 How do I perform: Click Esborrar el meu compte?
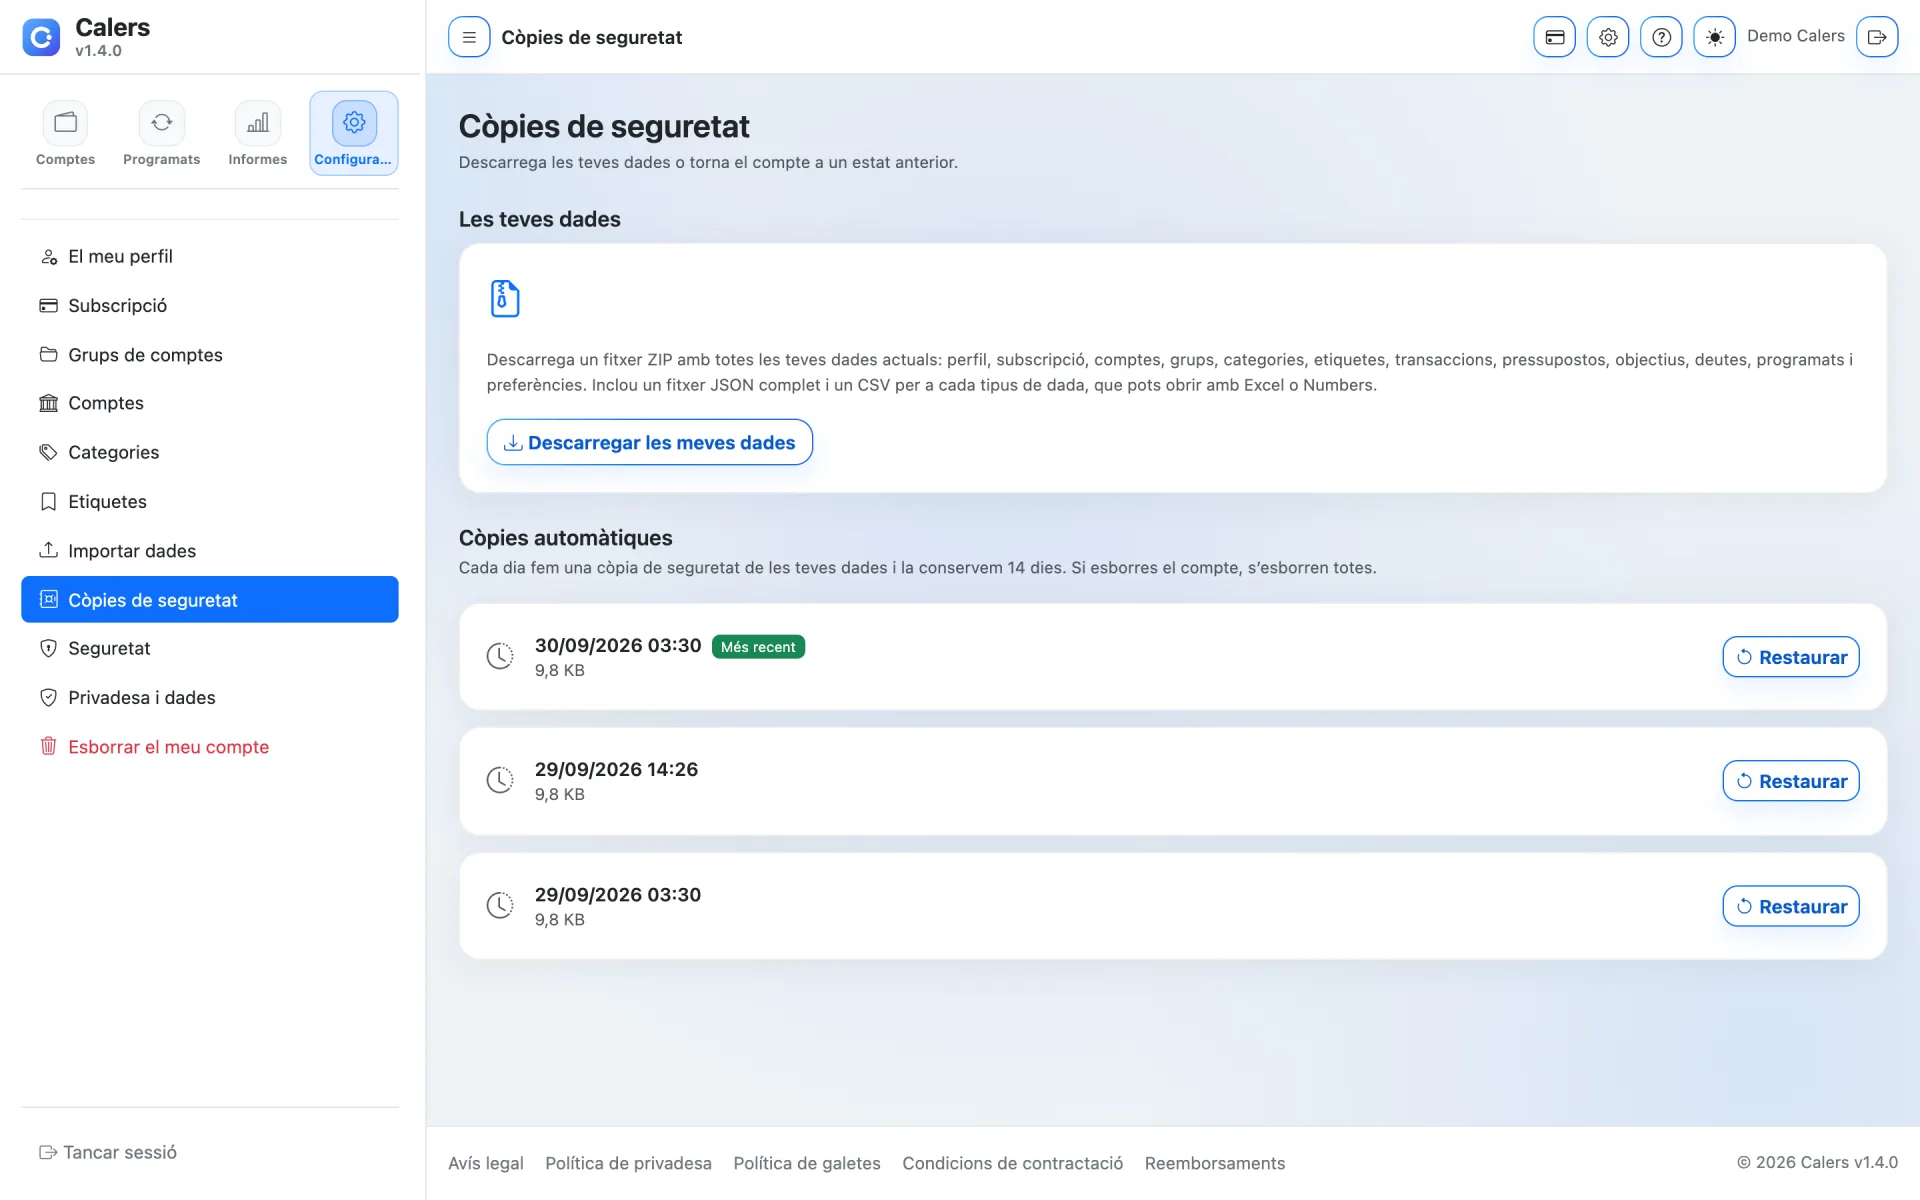[210, 747]
